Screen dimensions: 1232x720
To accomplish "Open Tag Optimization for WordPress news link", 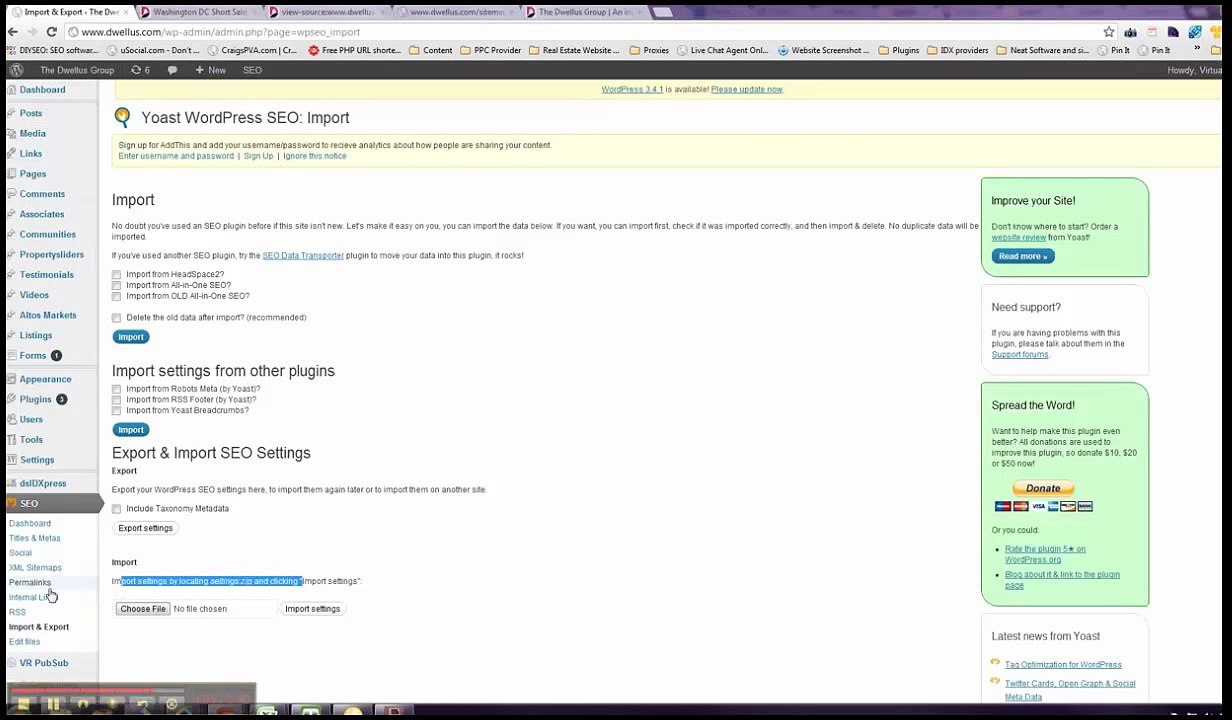I will point(1063,665).
